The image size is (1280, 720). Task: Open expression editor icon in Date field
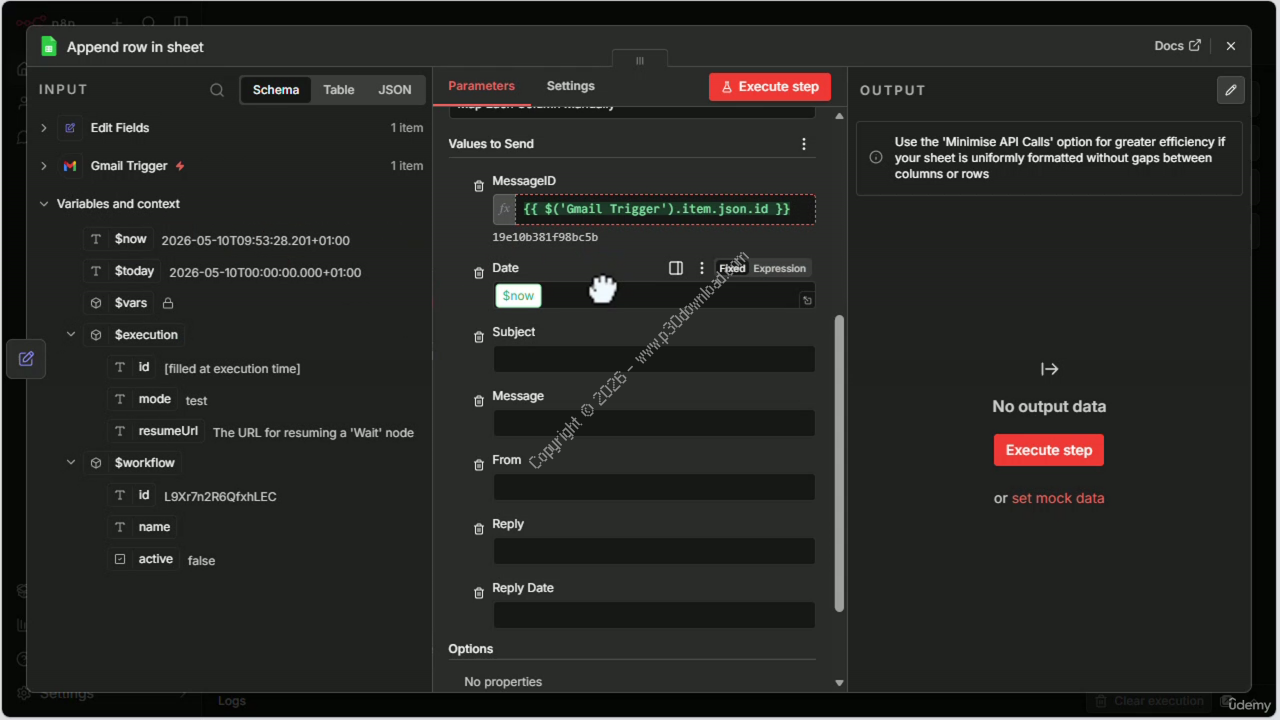pos(807,300)
